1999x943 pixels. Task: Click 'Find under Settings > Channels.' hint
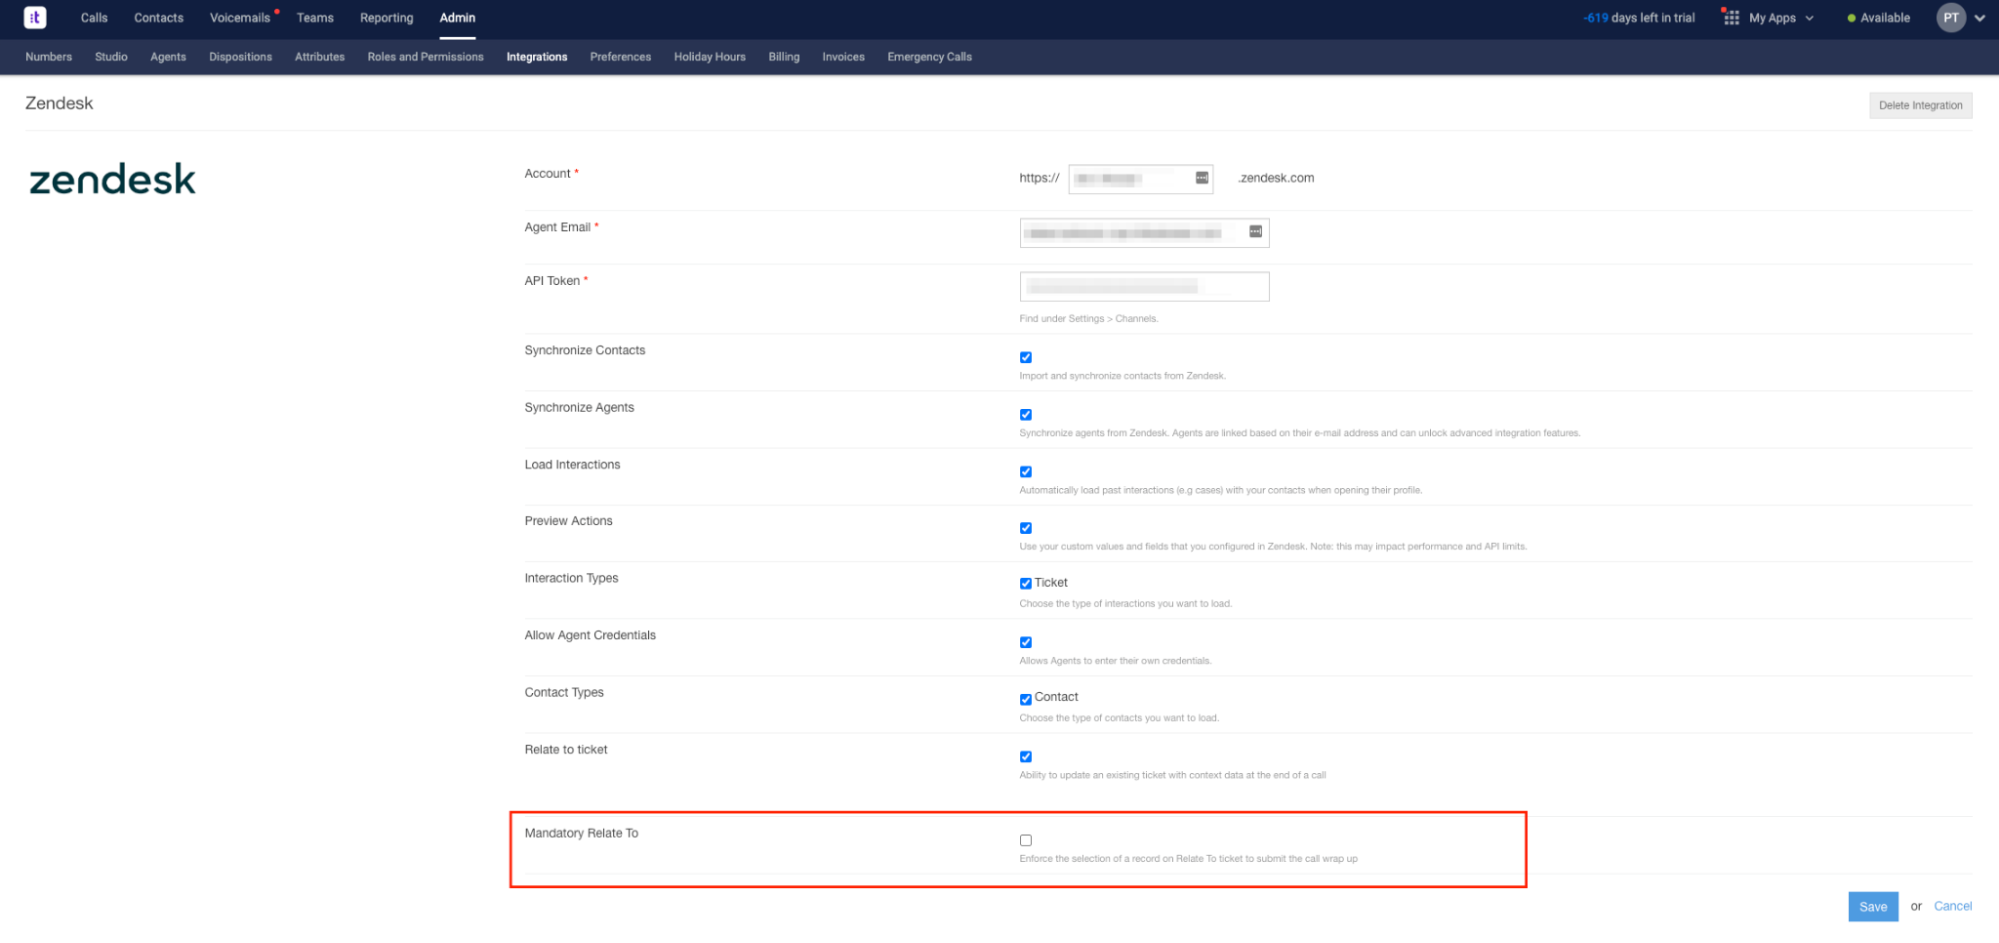[x=1088, y=319]
